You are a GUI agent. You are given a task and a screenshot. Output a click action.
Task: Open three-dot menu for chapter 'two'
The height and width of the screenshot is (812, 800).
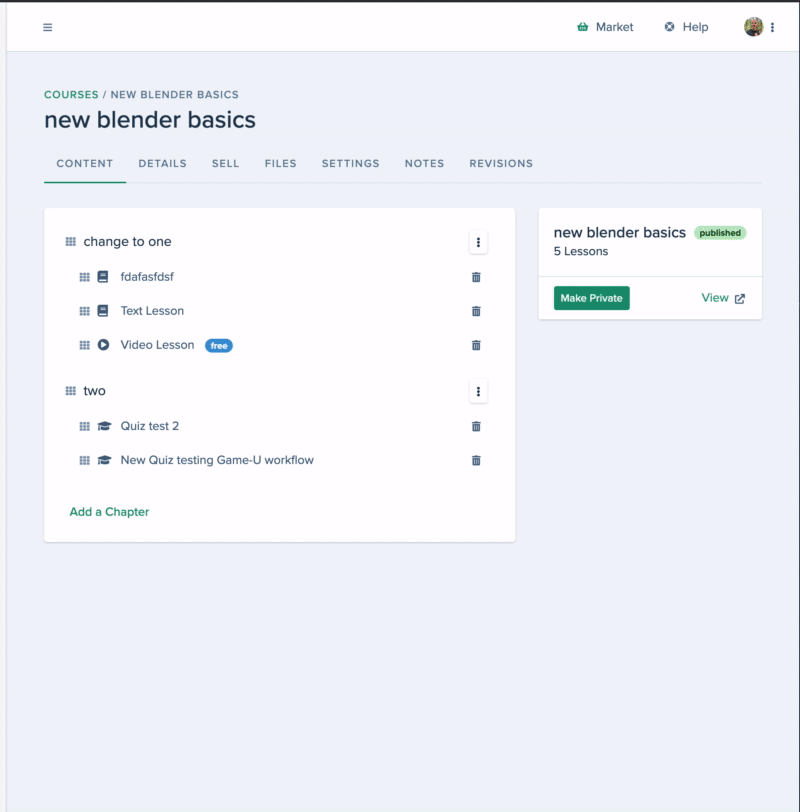point(478,392)
